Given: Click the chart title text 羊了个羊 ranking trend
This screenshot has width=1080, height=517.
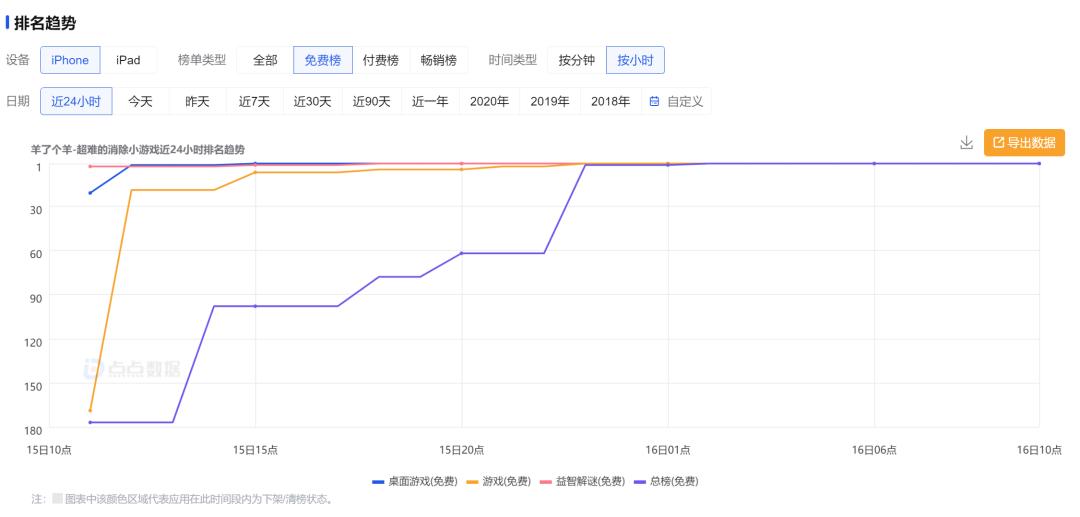Looking at the screenshot, I should point(138,149).
